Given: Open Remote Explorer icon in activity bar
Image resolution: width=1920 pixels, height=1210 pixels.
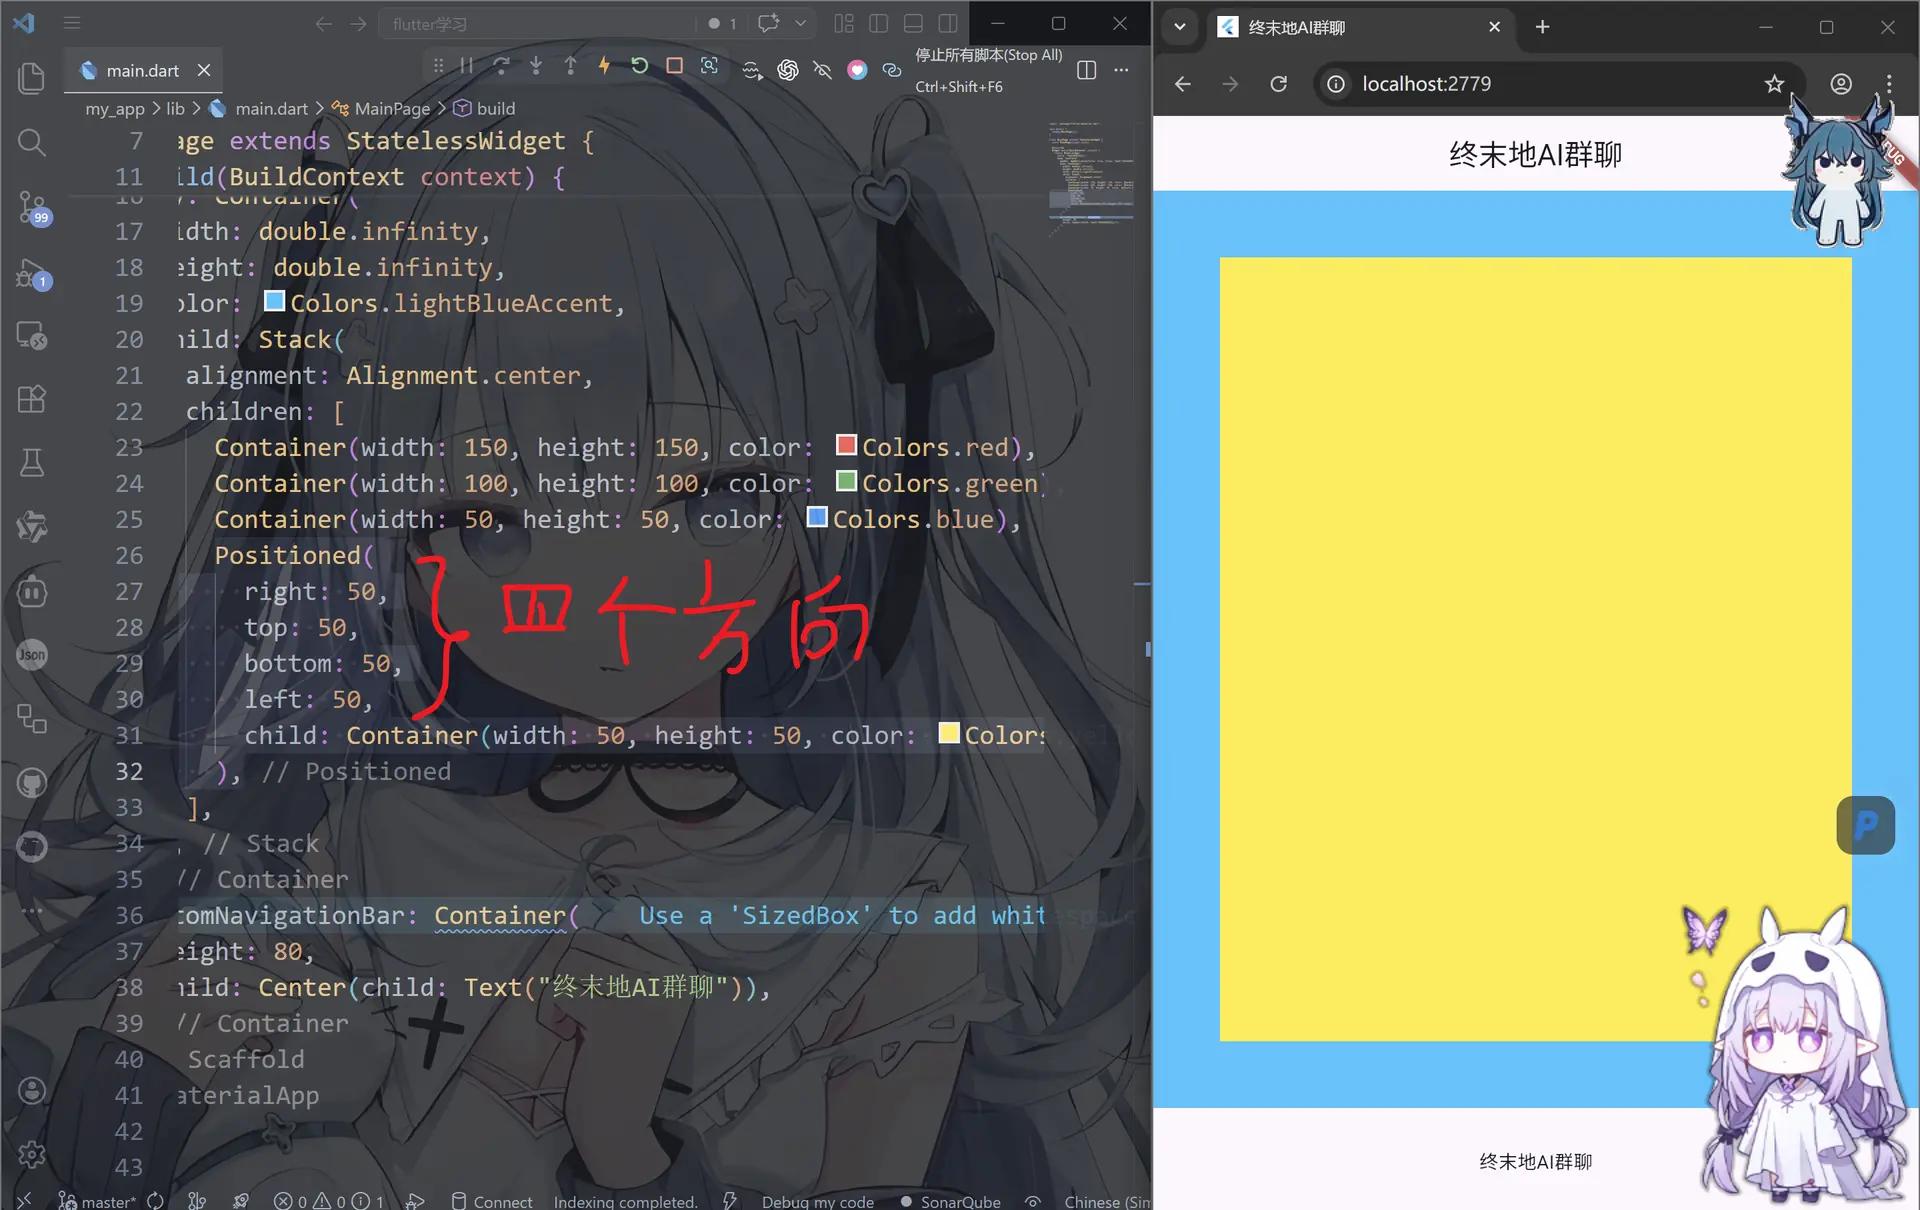Looking at the screenshot, I should [x=32, y=336].
